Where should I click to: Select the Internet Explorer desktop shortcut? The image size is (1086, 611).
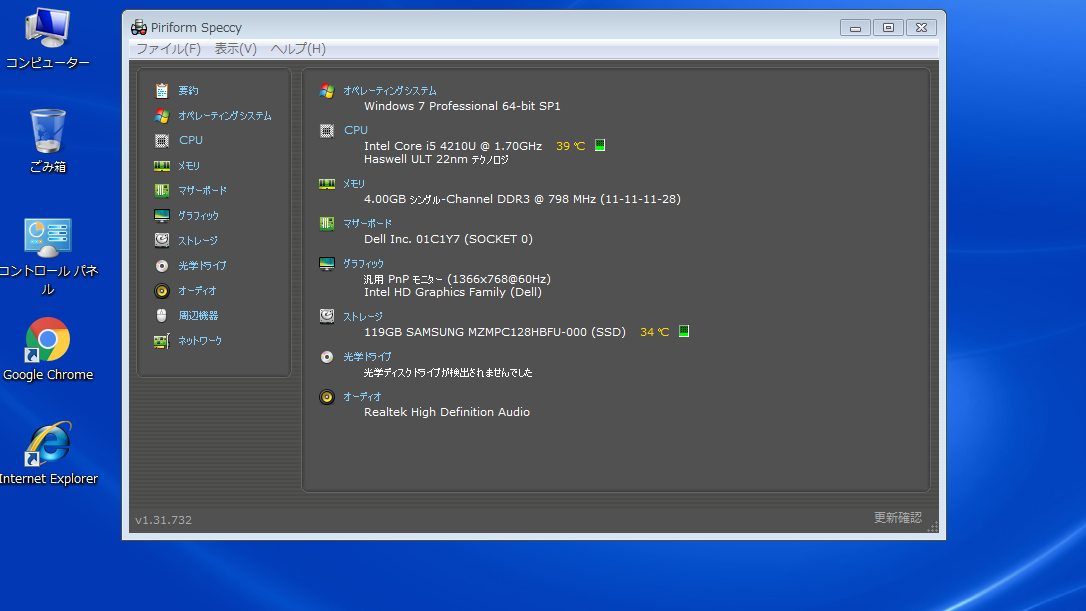(x=48, y=453)
